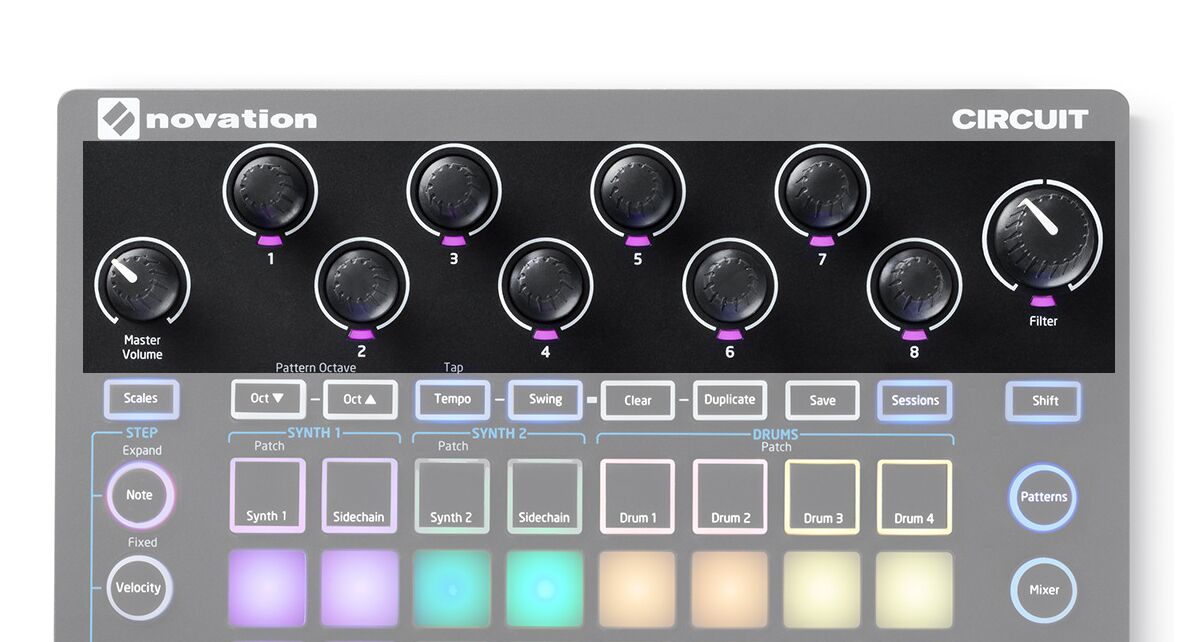Click the Master Volume knob
The width and height of the screenshot is (1204, 642).
tap(142, 284)
